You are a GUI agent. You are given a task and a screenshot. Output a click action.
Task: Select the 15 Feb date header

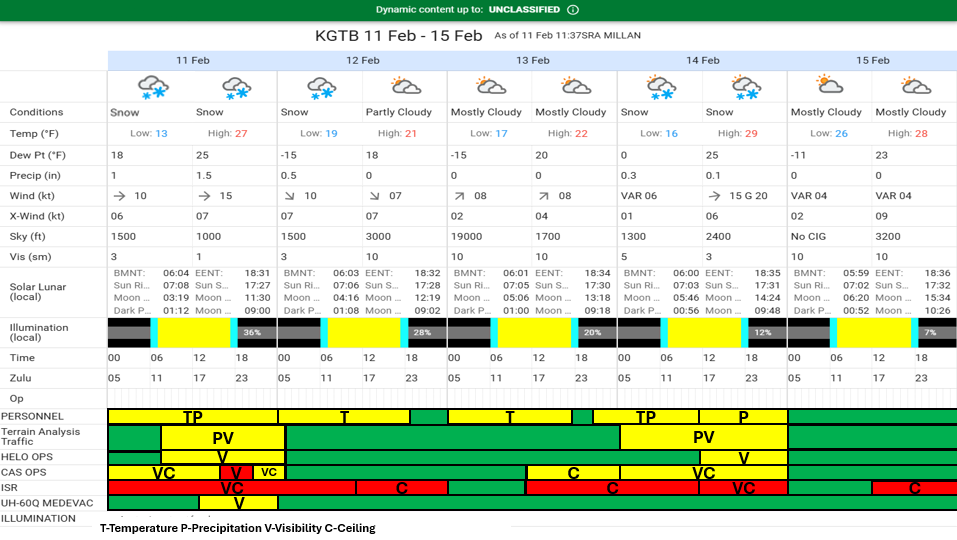tap(872, 60)
